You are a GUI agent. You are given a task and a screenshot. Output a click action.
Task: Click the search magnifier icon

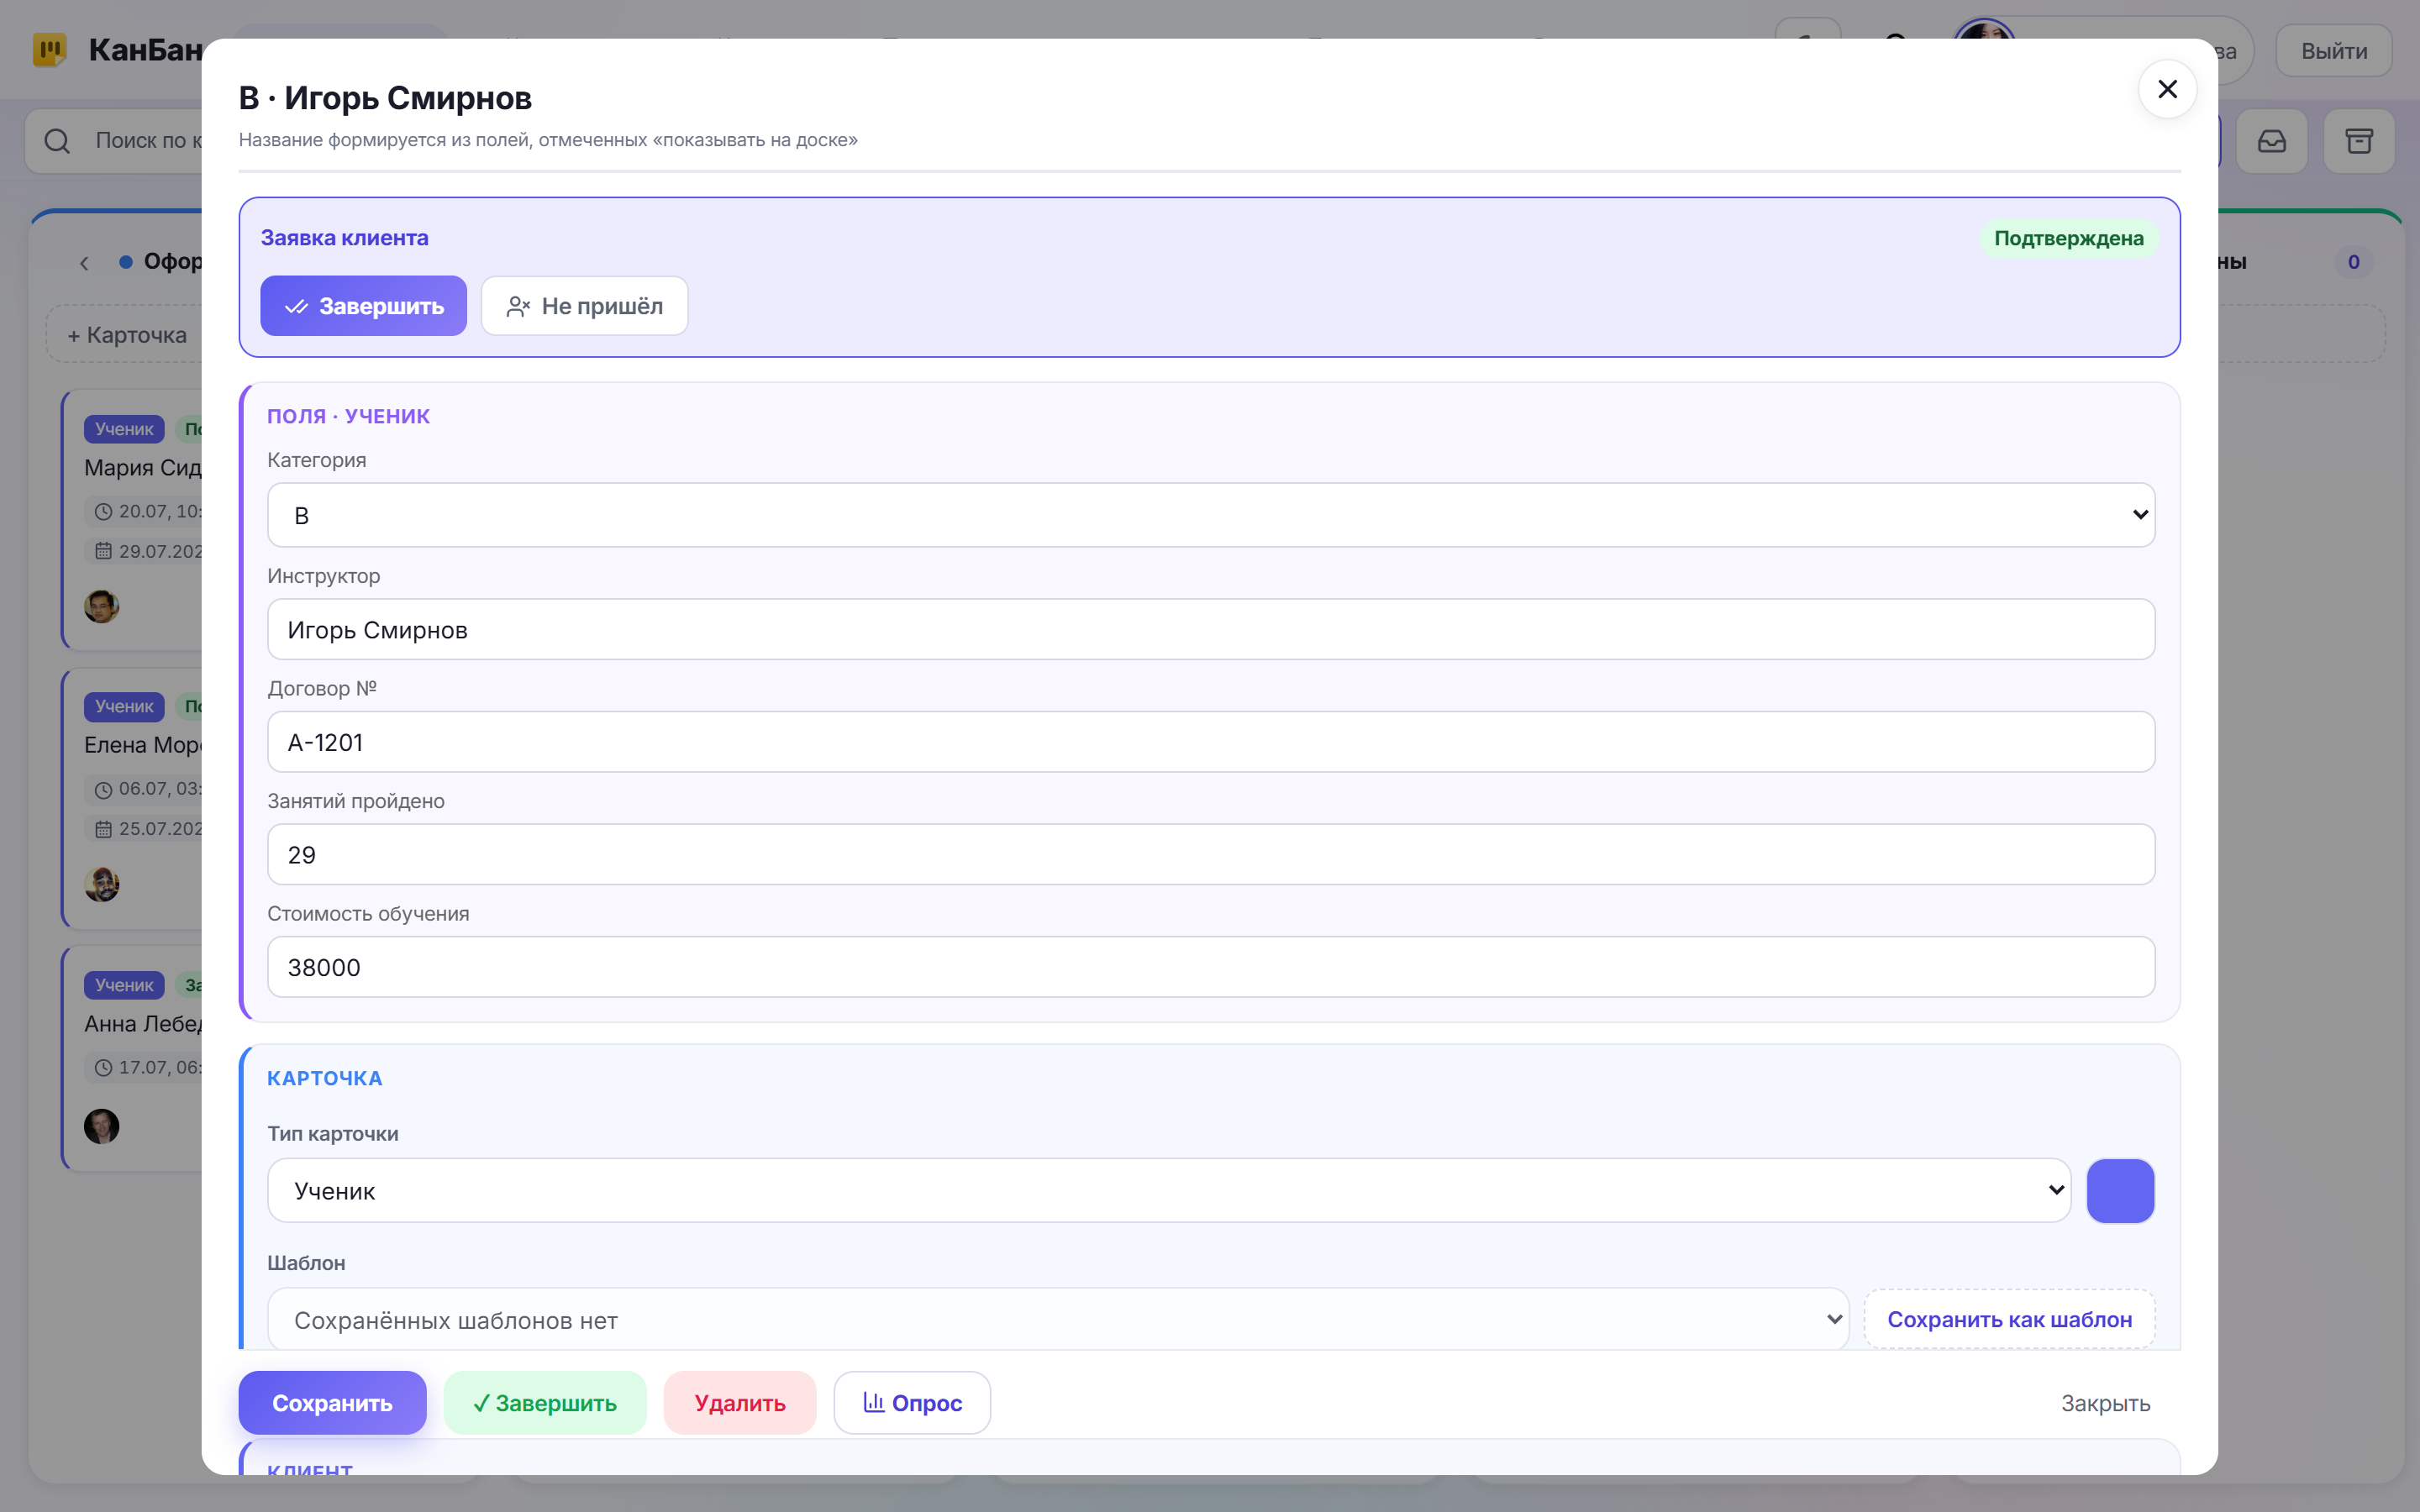pyautogui.click(x=57, y=141)
